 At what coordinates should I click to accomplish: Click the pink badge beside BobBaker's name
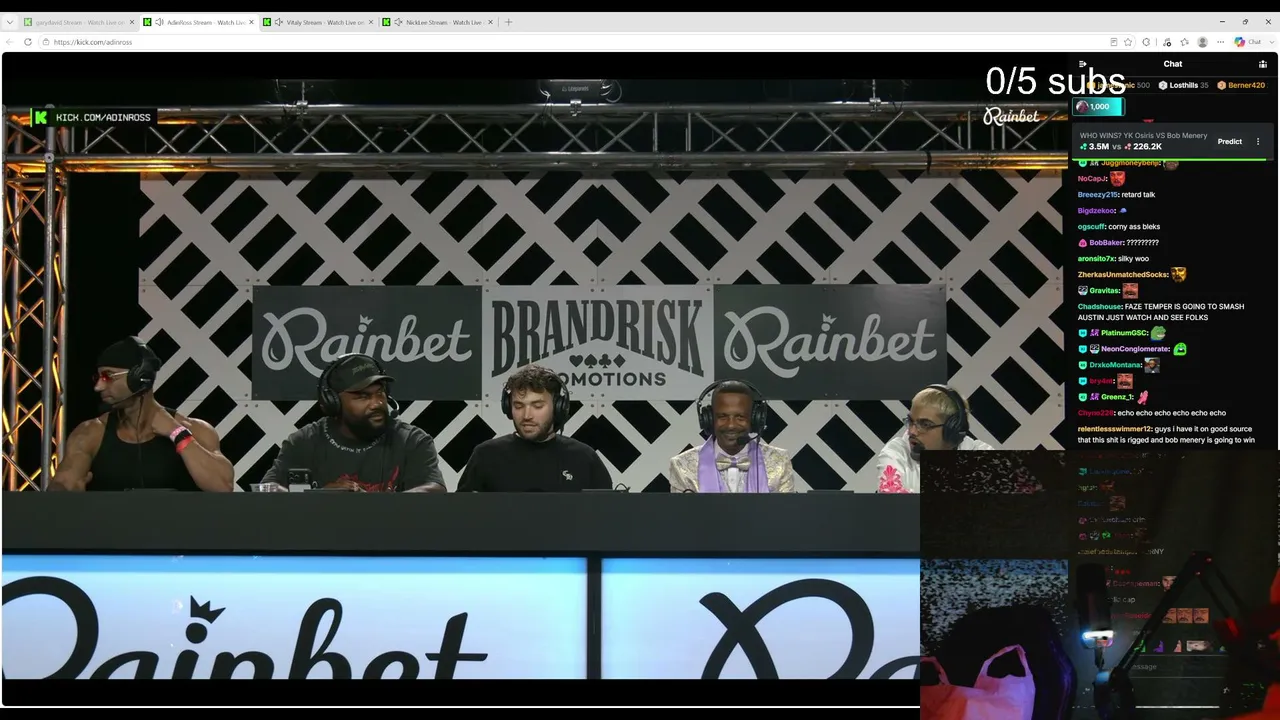pos(1083,243)
